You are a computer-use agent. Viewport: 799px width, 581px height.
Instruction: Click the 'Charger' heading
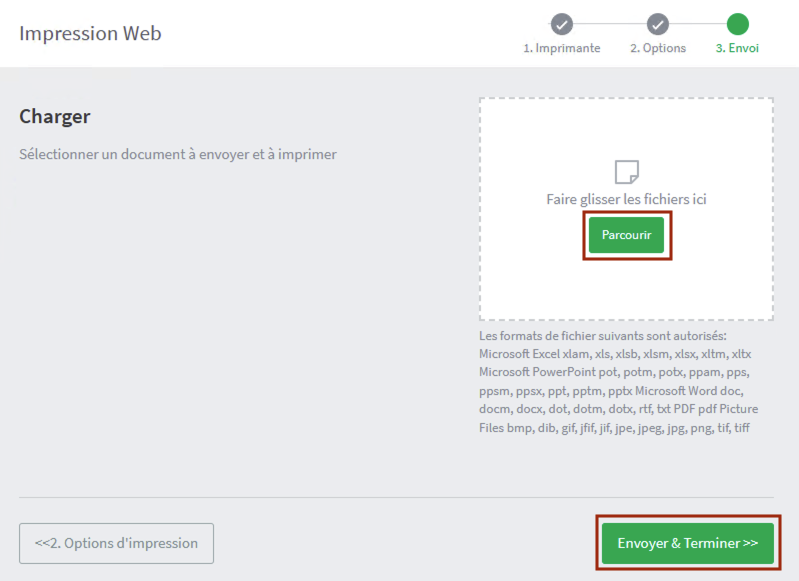pos(55,117)
